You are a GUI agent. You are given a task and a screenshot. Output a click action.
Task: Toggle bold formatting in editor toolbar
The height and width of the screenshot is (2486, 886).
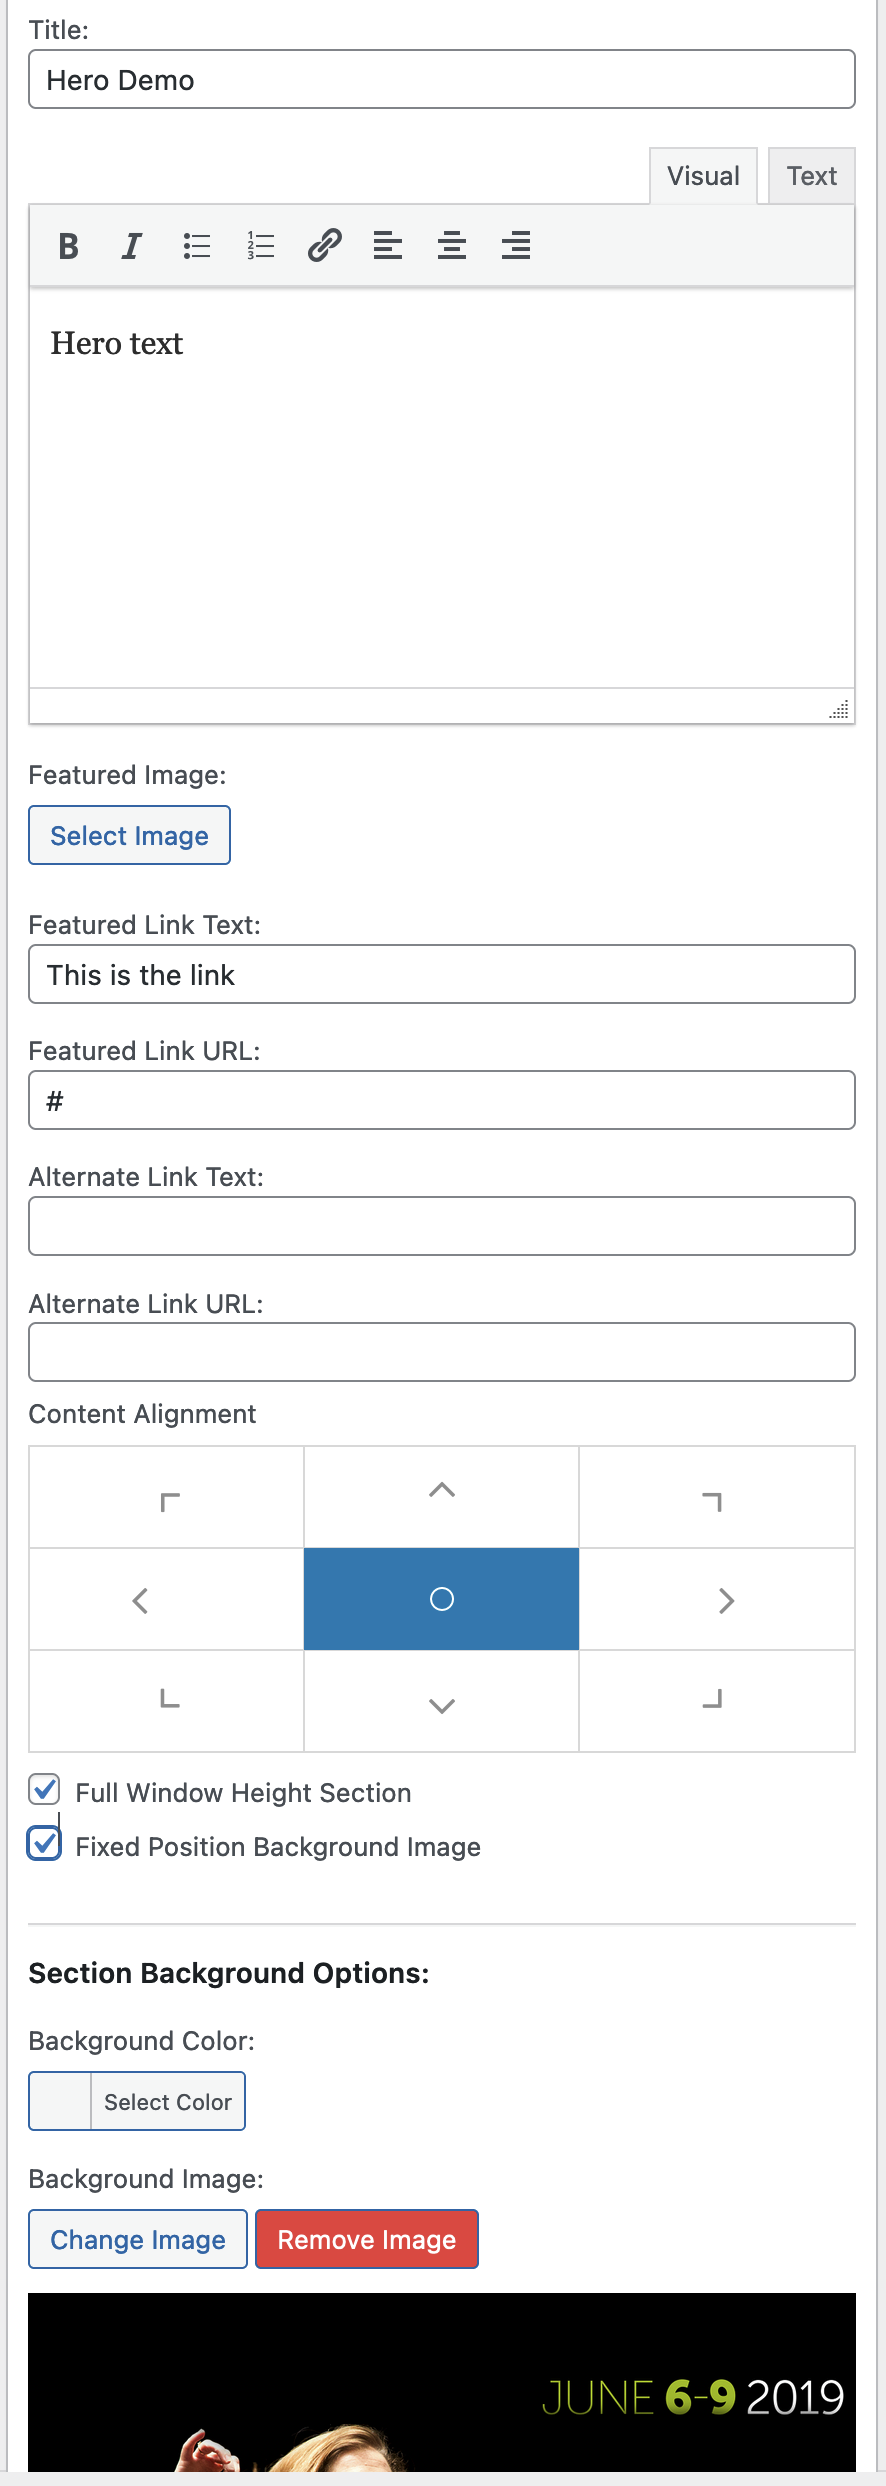(x=68, y=246)
